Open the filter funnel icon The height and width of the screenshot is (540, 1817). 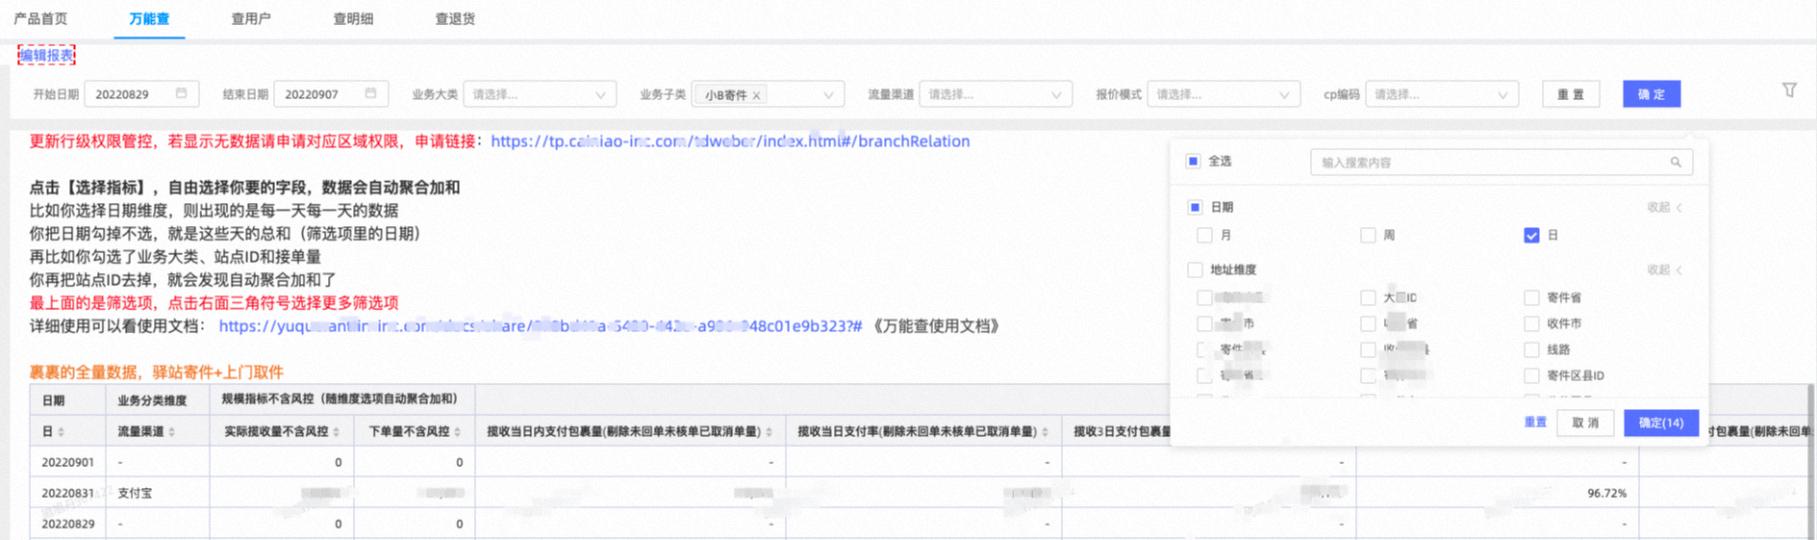1789,90
